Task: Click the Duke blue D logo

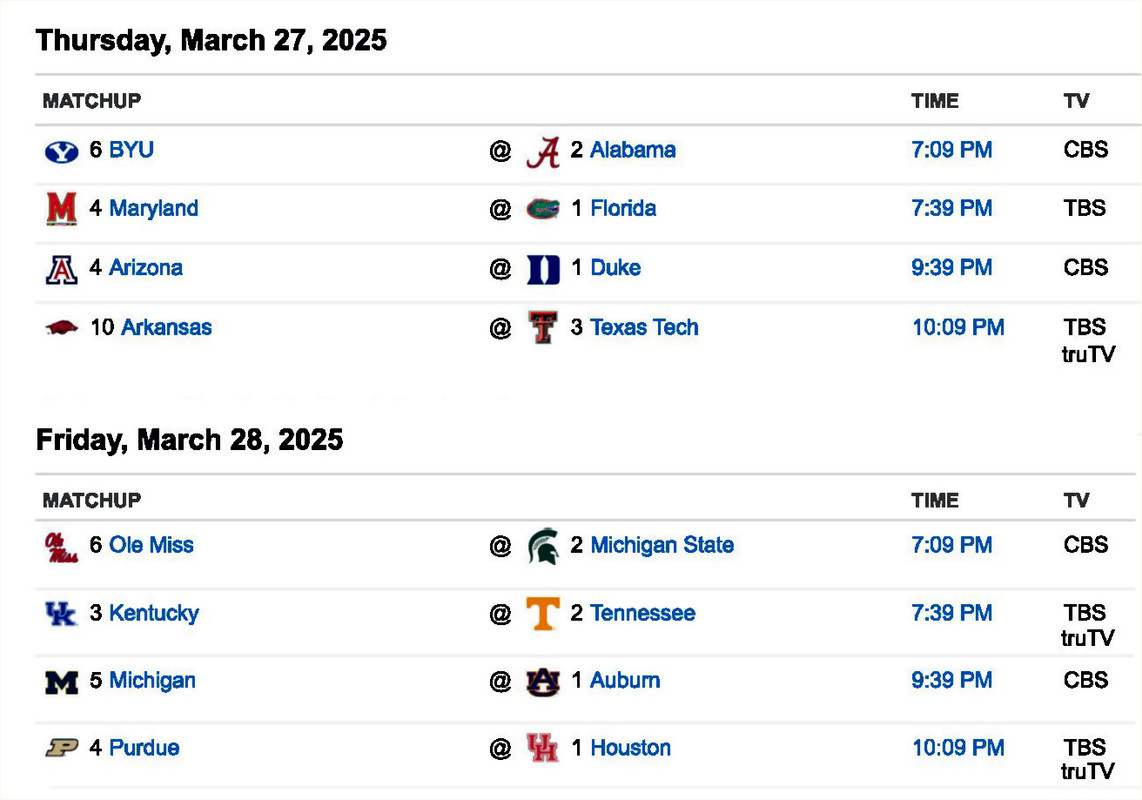Action: 543,269
